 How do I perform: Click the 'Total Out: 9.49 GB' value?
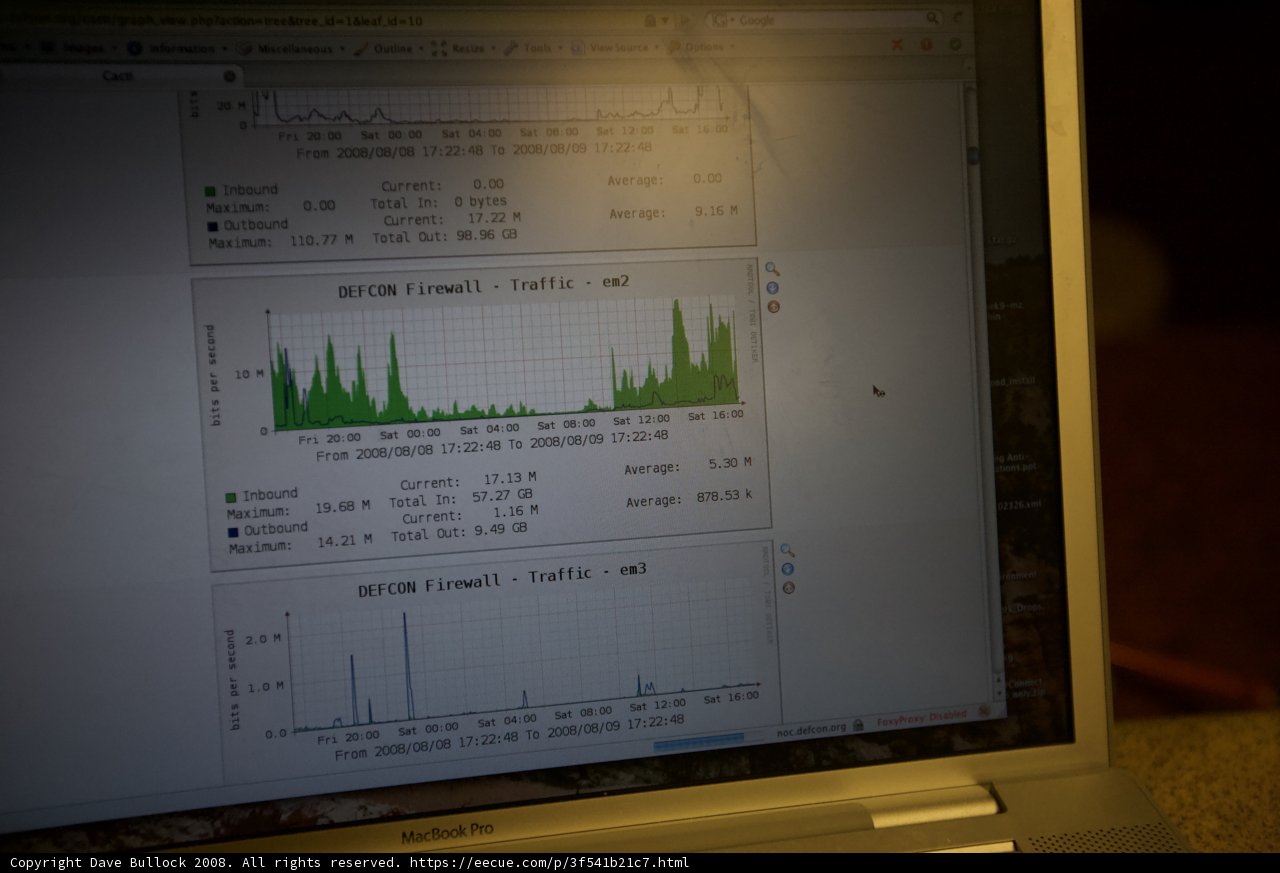click(x=459, y=532)
